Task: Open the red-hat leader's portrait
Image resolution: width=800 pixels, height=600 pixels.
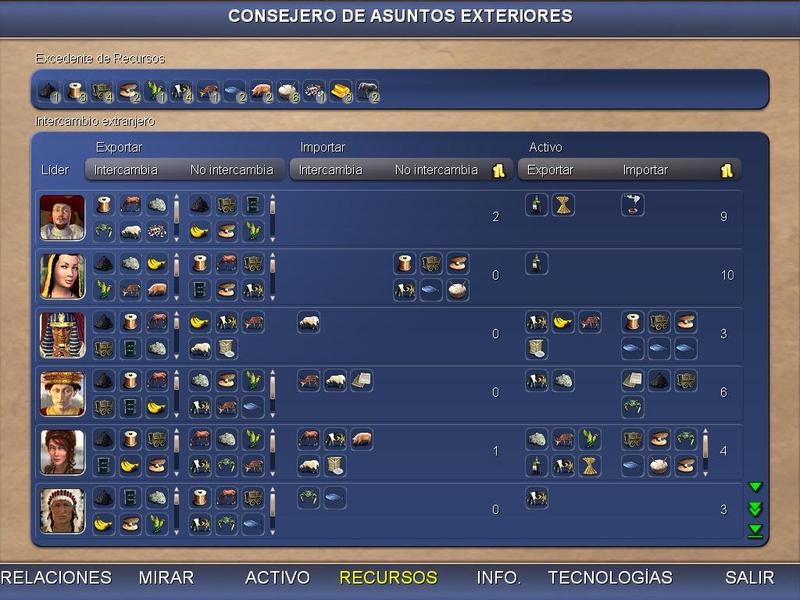Action: tap(62, 218)
